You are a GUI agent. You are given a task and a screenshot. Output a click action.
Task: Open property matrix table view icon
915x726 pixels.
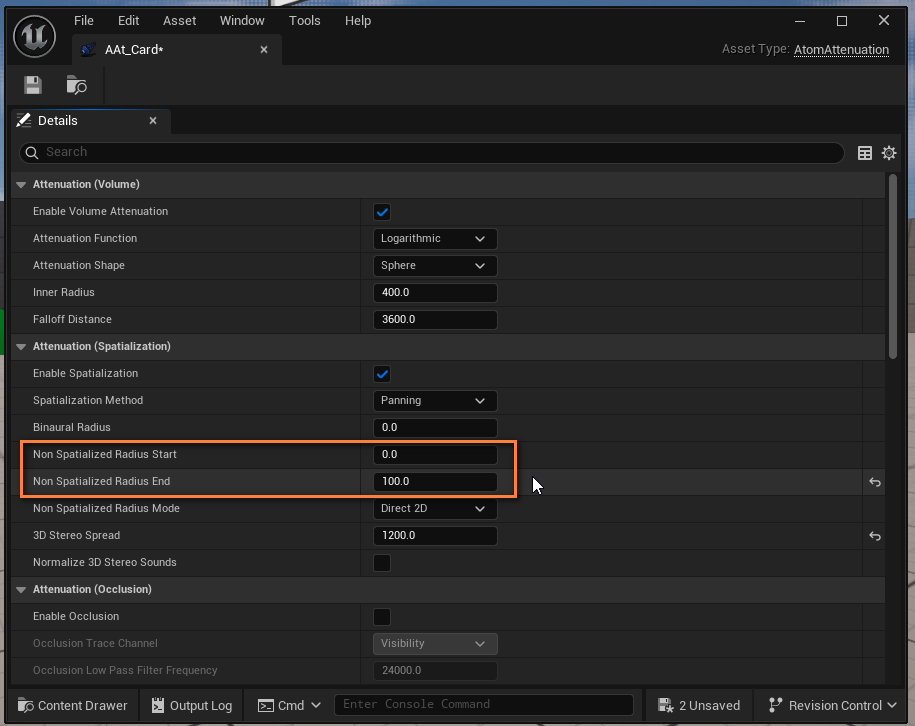coord(865,153)
